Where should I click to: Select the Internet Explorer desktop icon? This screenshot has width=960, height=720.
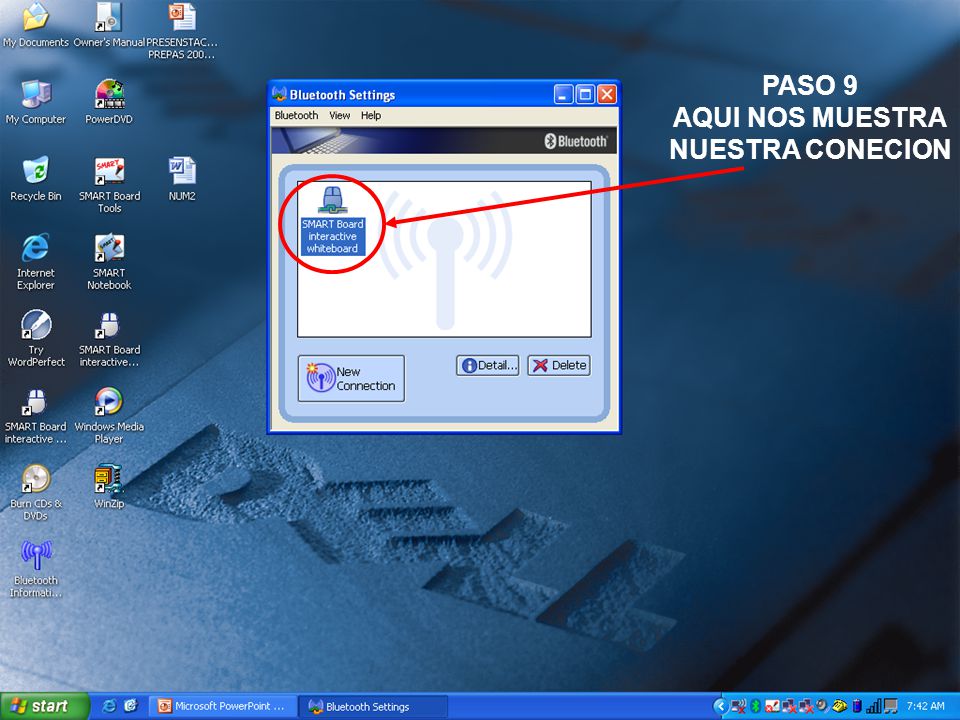click(36, 261)
